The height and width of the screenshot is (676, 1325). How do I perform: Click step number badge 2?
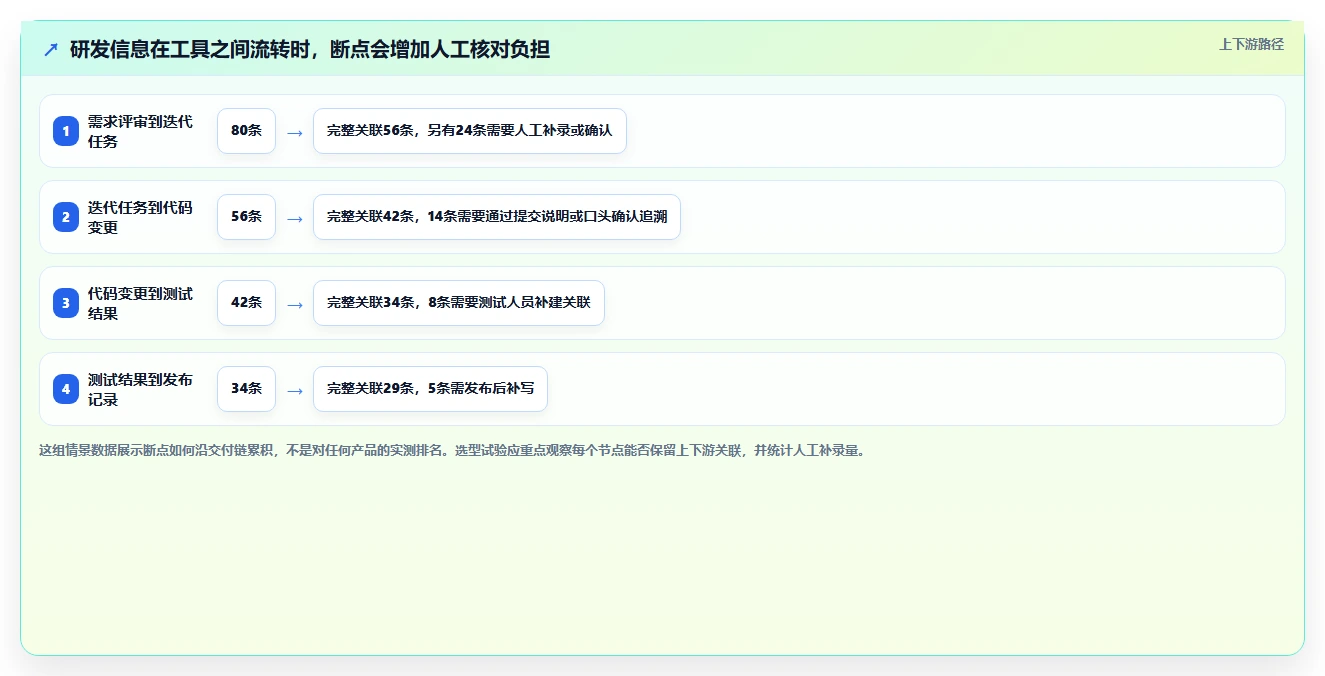pyautogui.click(x=66, y=217)
